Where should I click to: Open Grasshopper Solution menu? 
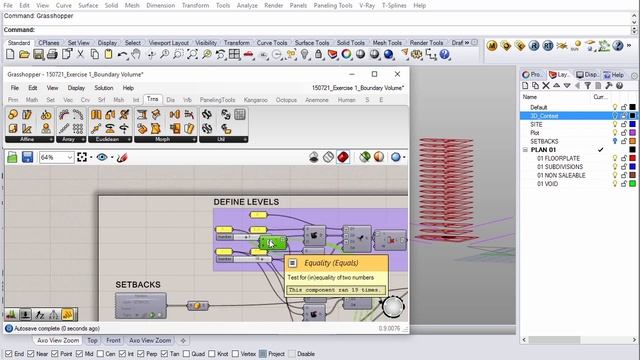point(104,88)
